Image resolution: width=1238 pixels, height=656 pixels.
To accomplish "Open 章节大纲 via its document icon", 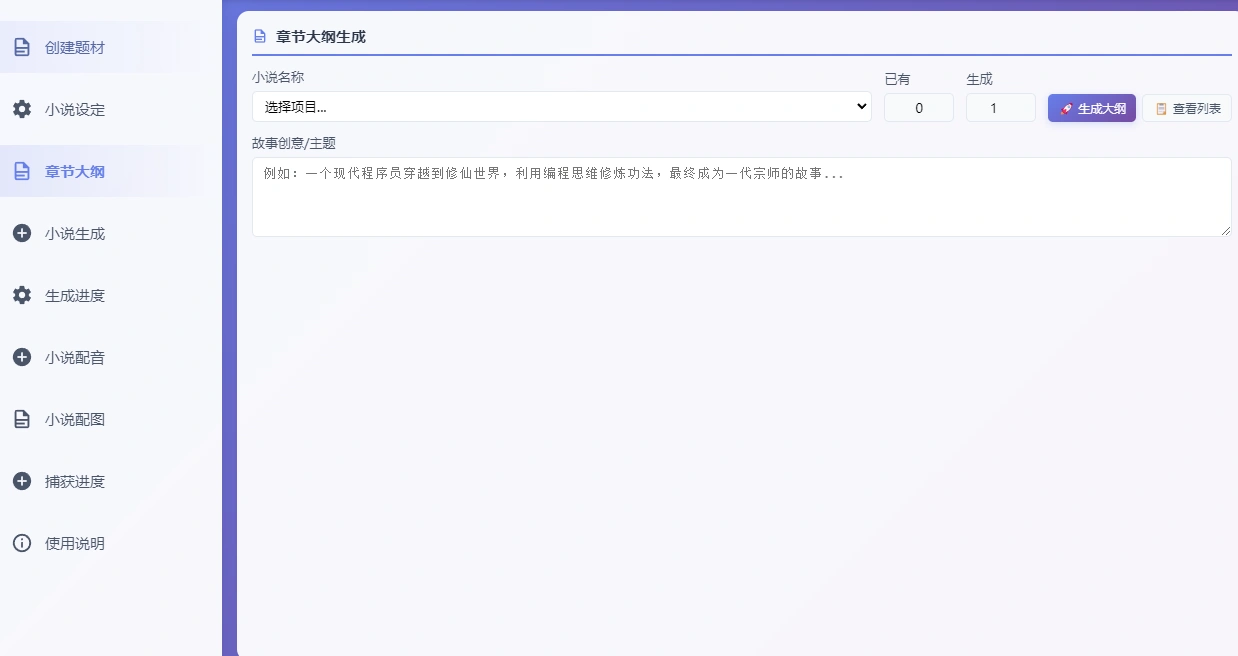I will point(22,171).
